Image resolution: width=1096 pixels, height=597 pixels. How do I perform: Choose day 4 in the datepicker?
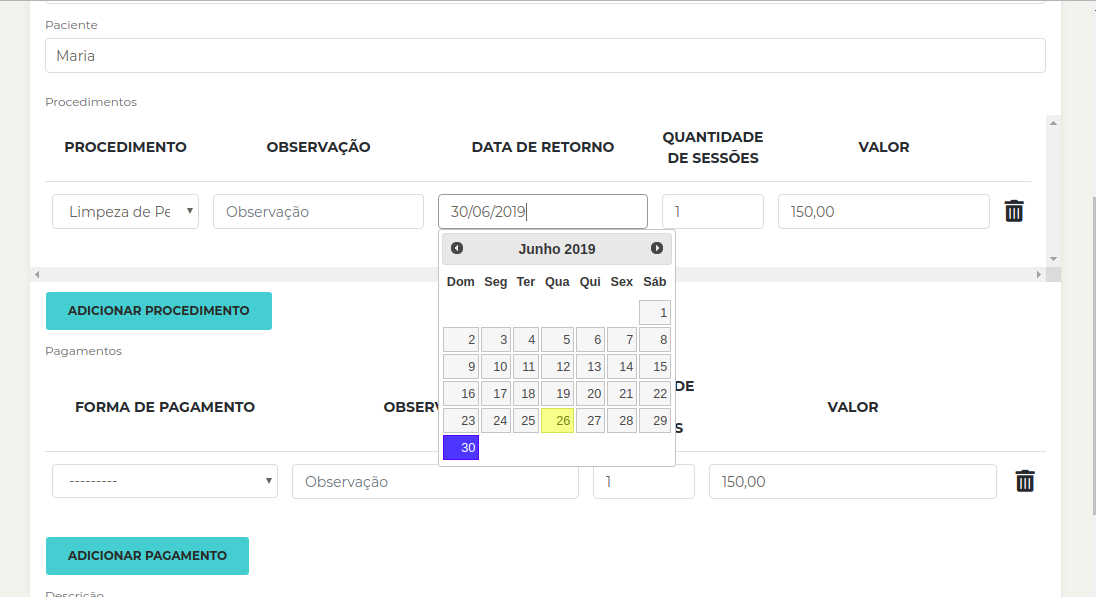point(526,340)
